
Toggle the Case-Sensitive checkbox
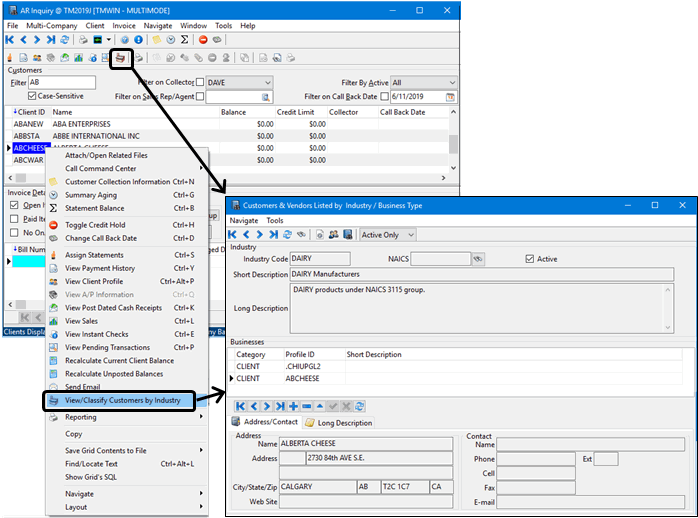pos(31,96)
